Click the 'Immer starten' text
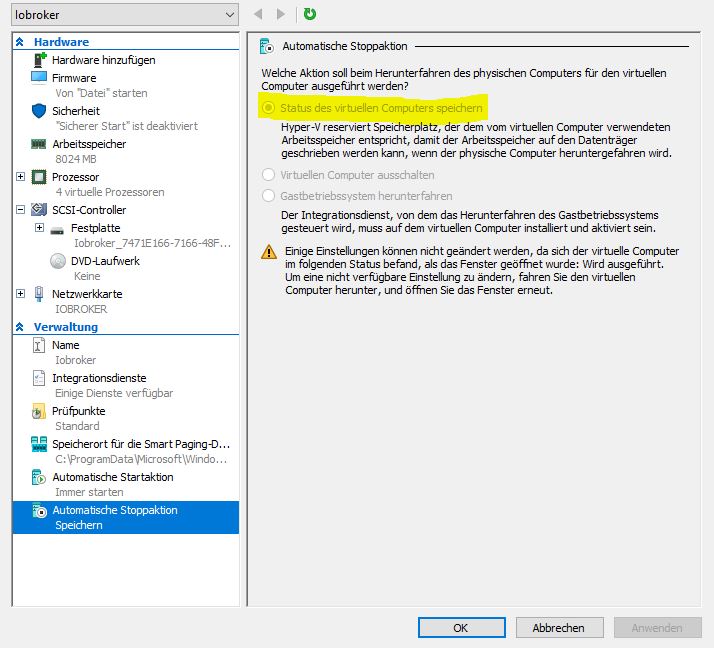Screen dimensions: 714x648 click(89, 492)
